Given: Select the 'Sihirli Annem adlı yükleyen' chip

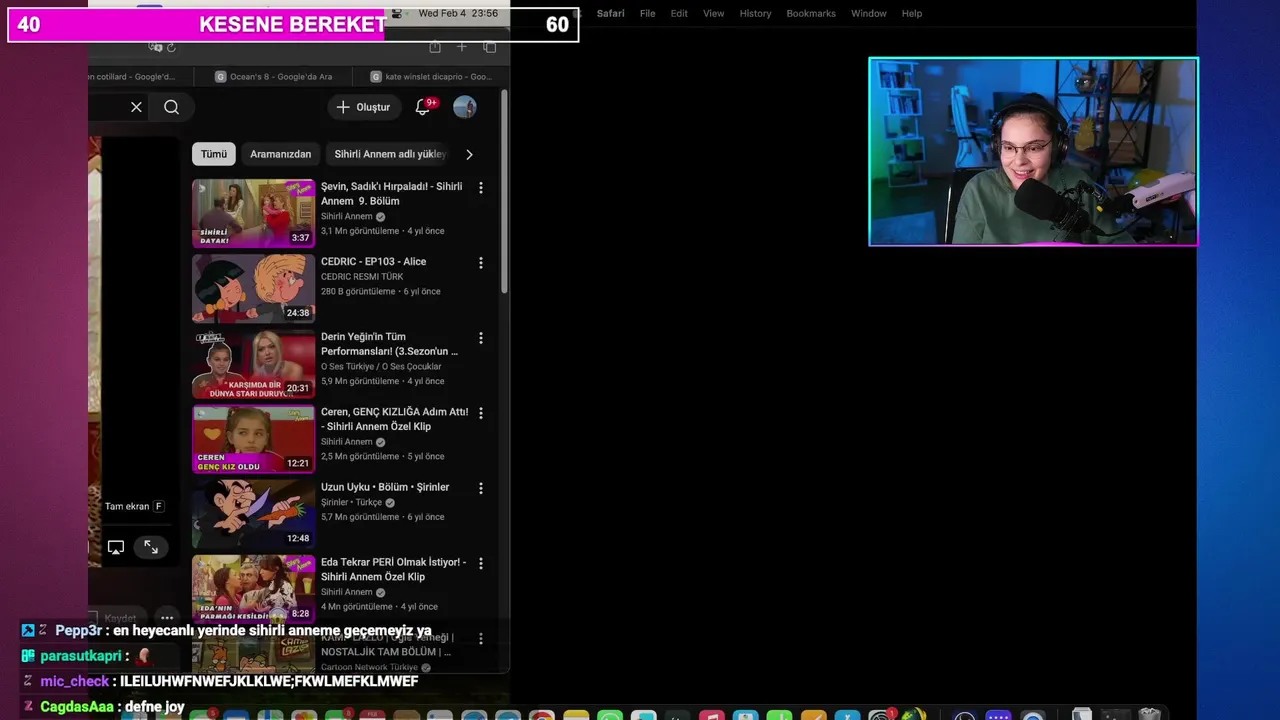Looking at the screenshot, I should [390, 154].
